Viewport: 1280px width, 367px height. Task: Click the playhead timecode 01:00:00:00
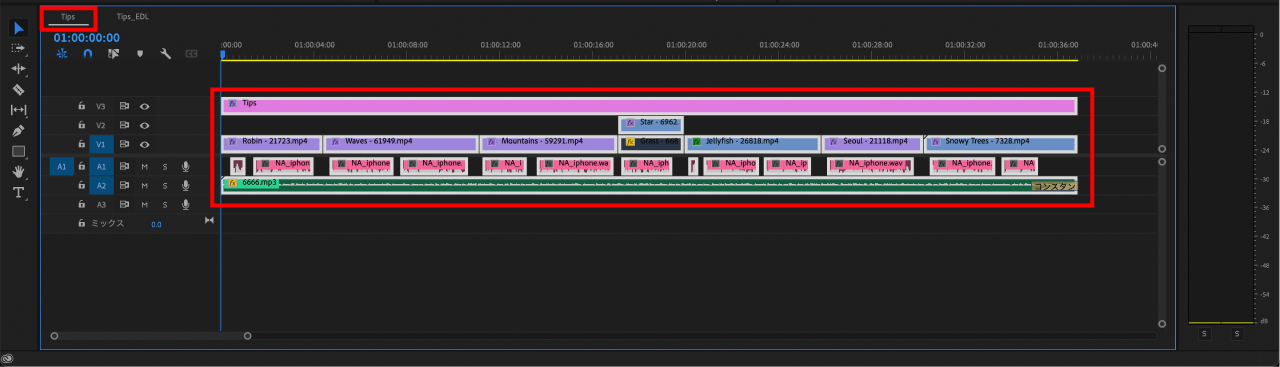[x=86, y=38]
